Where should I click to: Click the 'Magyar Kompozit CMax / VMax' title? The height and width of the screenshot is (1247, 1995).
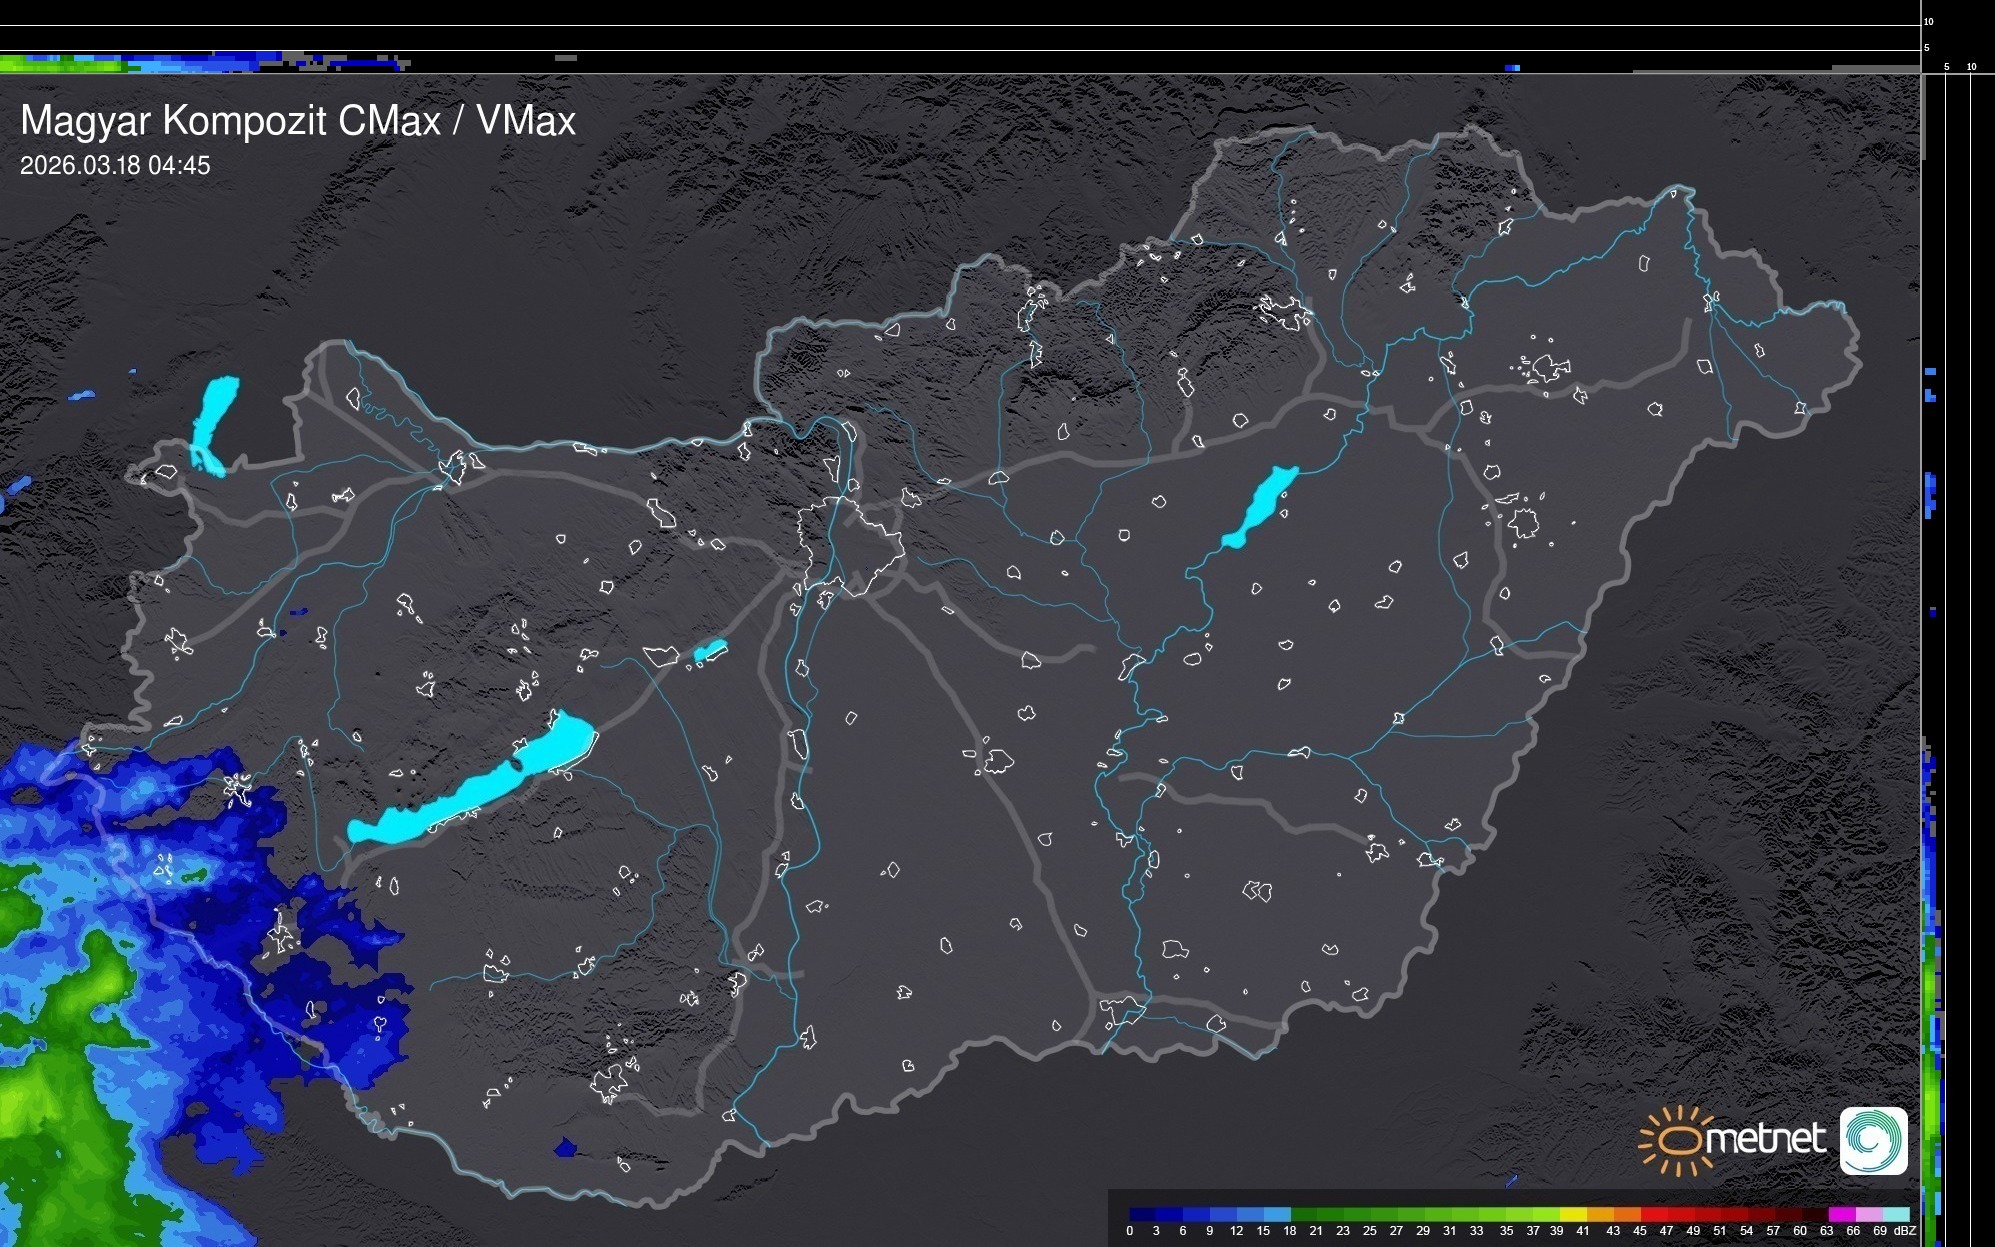tap(298, 121)
